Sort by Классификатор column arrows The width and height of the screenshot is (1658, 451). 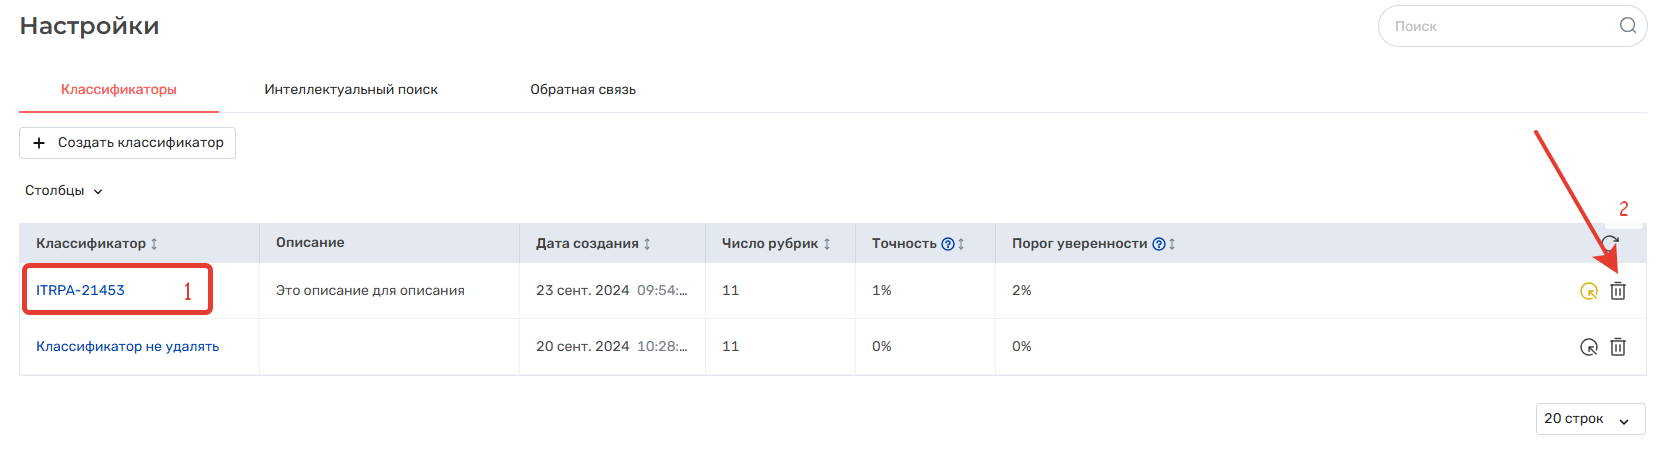click(x=154, y=244)
